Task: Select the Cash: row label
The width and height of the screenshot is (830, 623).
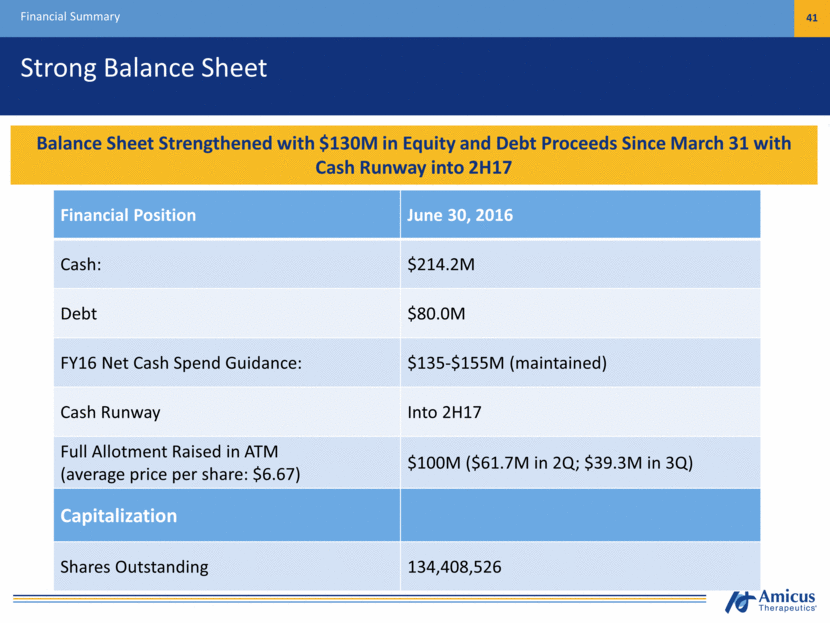Action: point(86,264)
